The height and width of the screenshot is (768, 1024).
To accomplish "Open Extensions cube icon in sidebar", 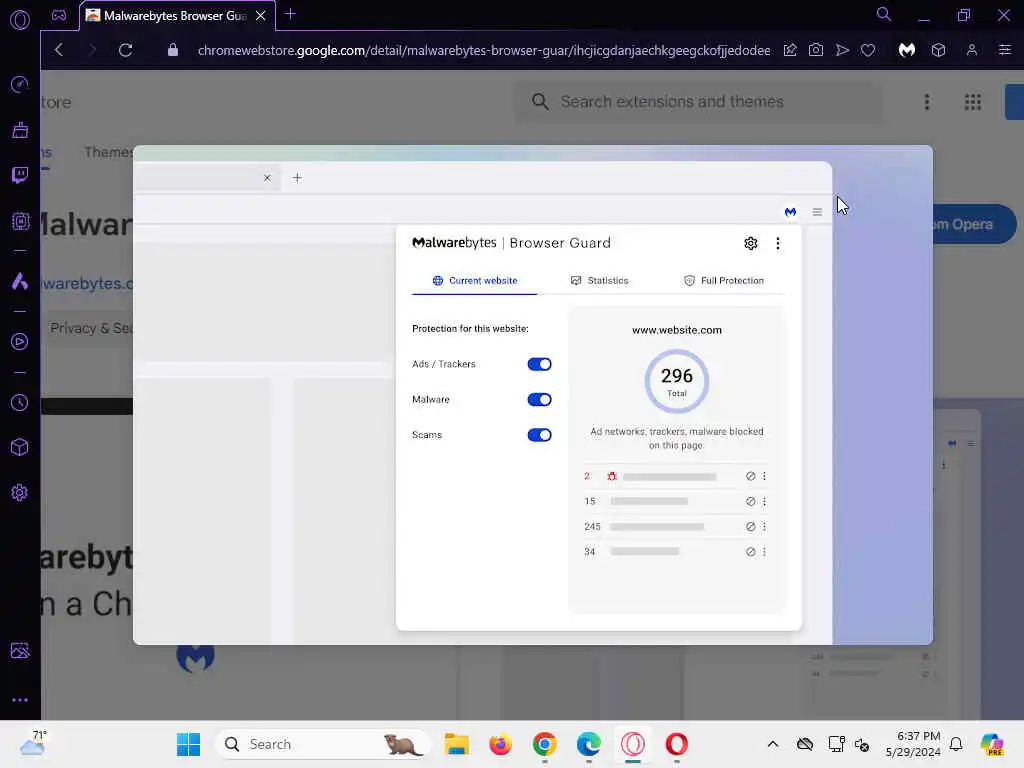I will (20, 447).
